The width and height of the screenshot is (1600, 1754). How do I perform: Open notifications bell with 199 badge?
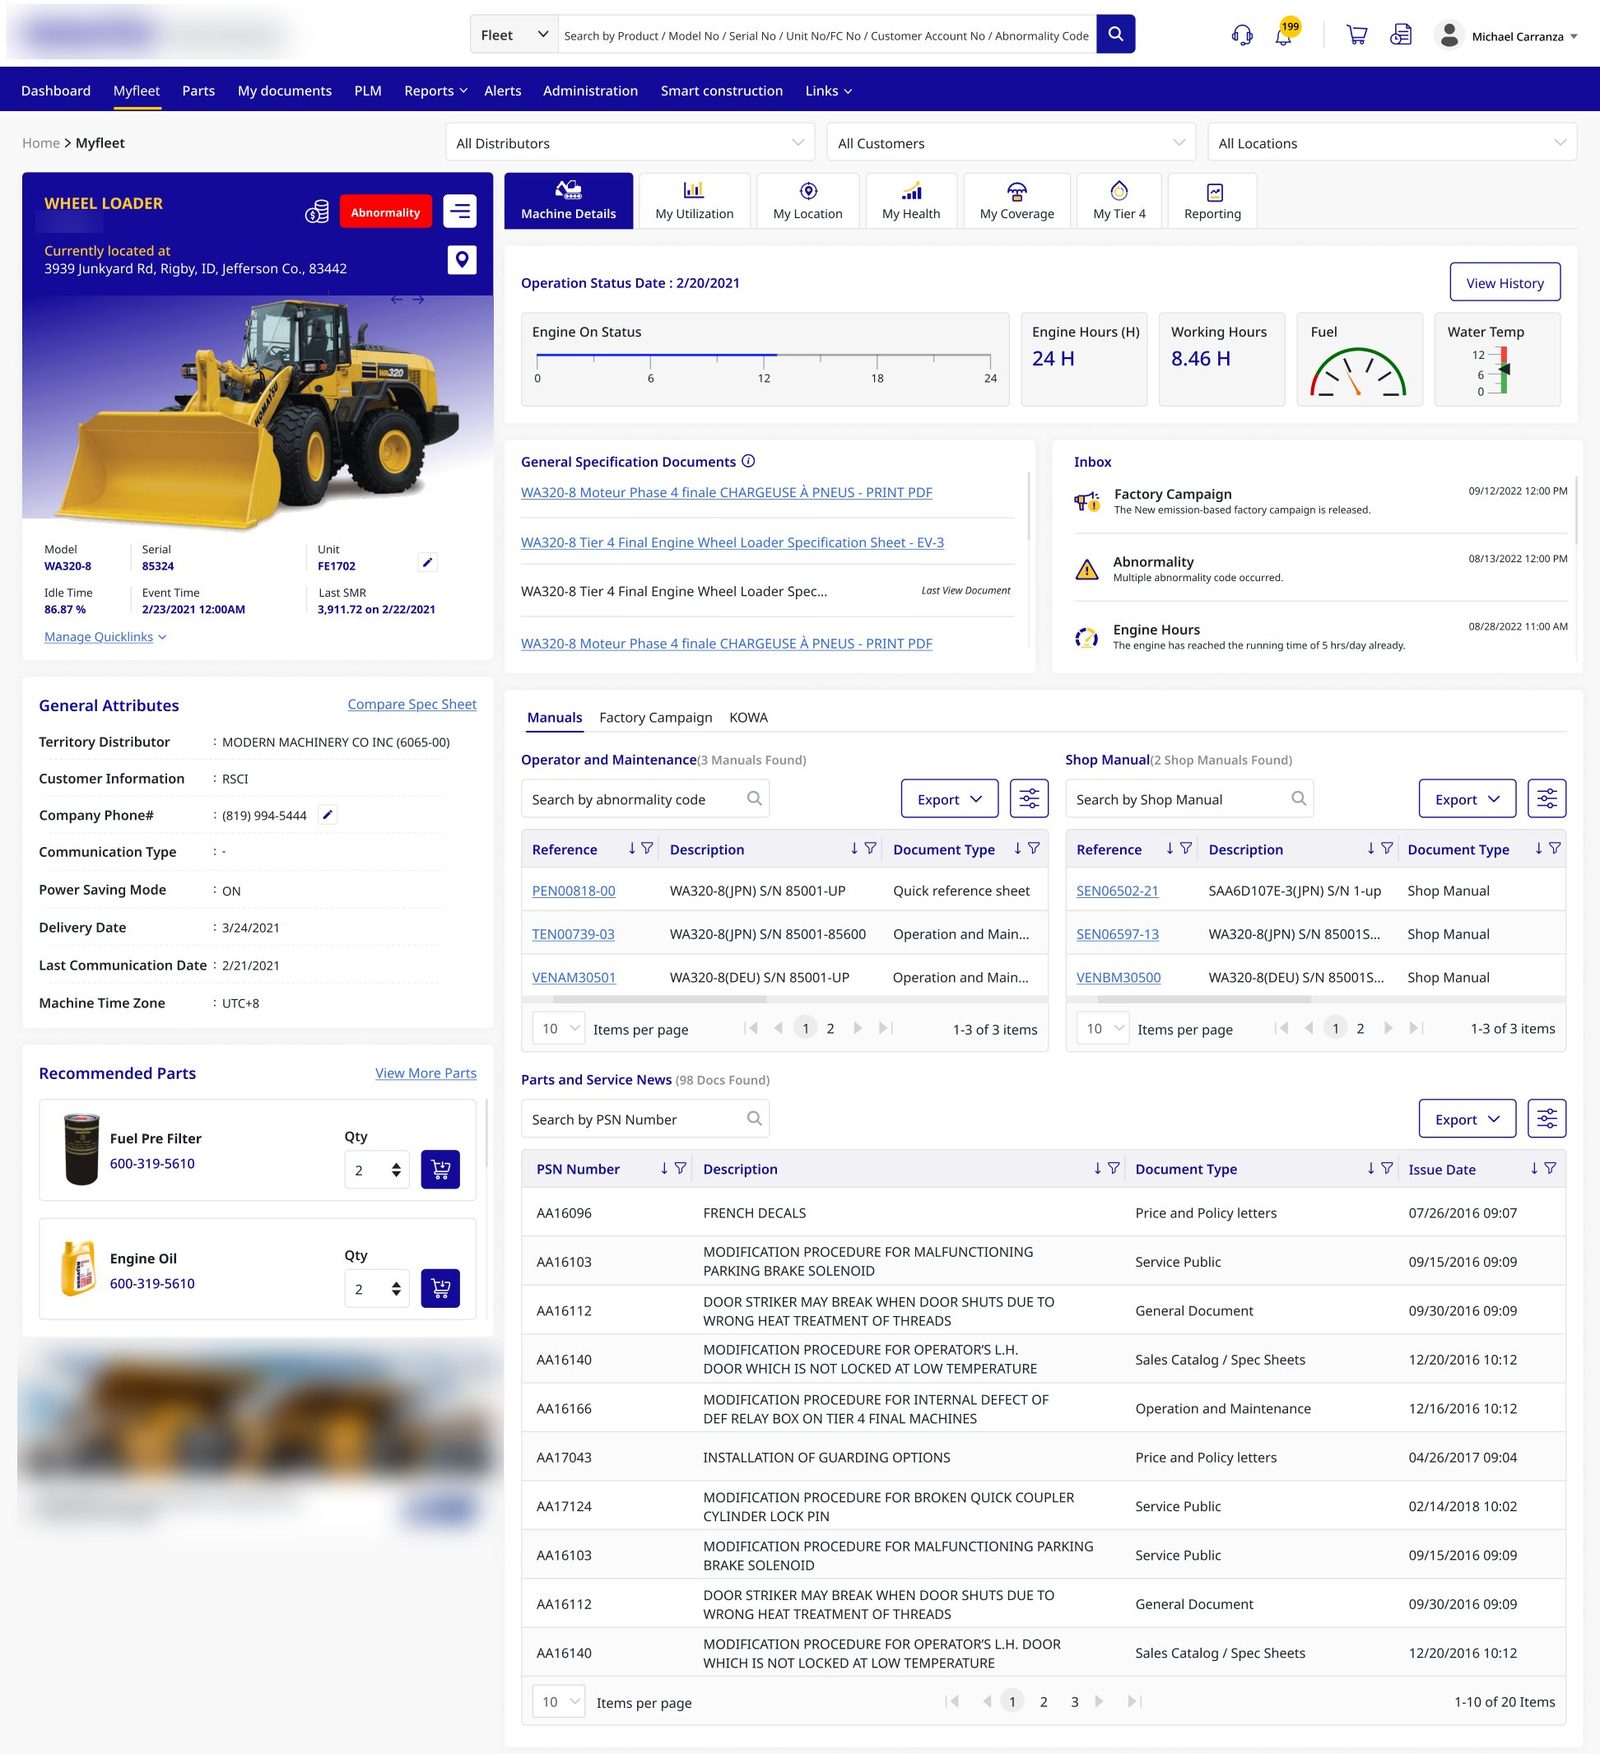(1285, 34)
